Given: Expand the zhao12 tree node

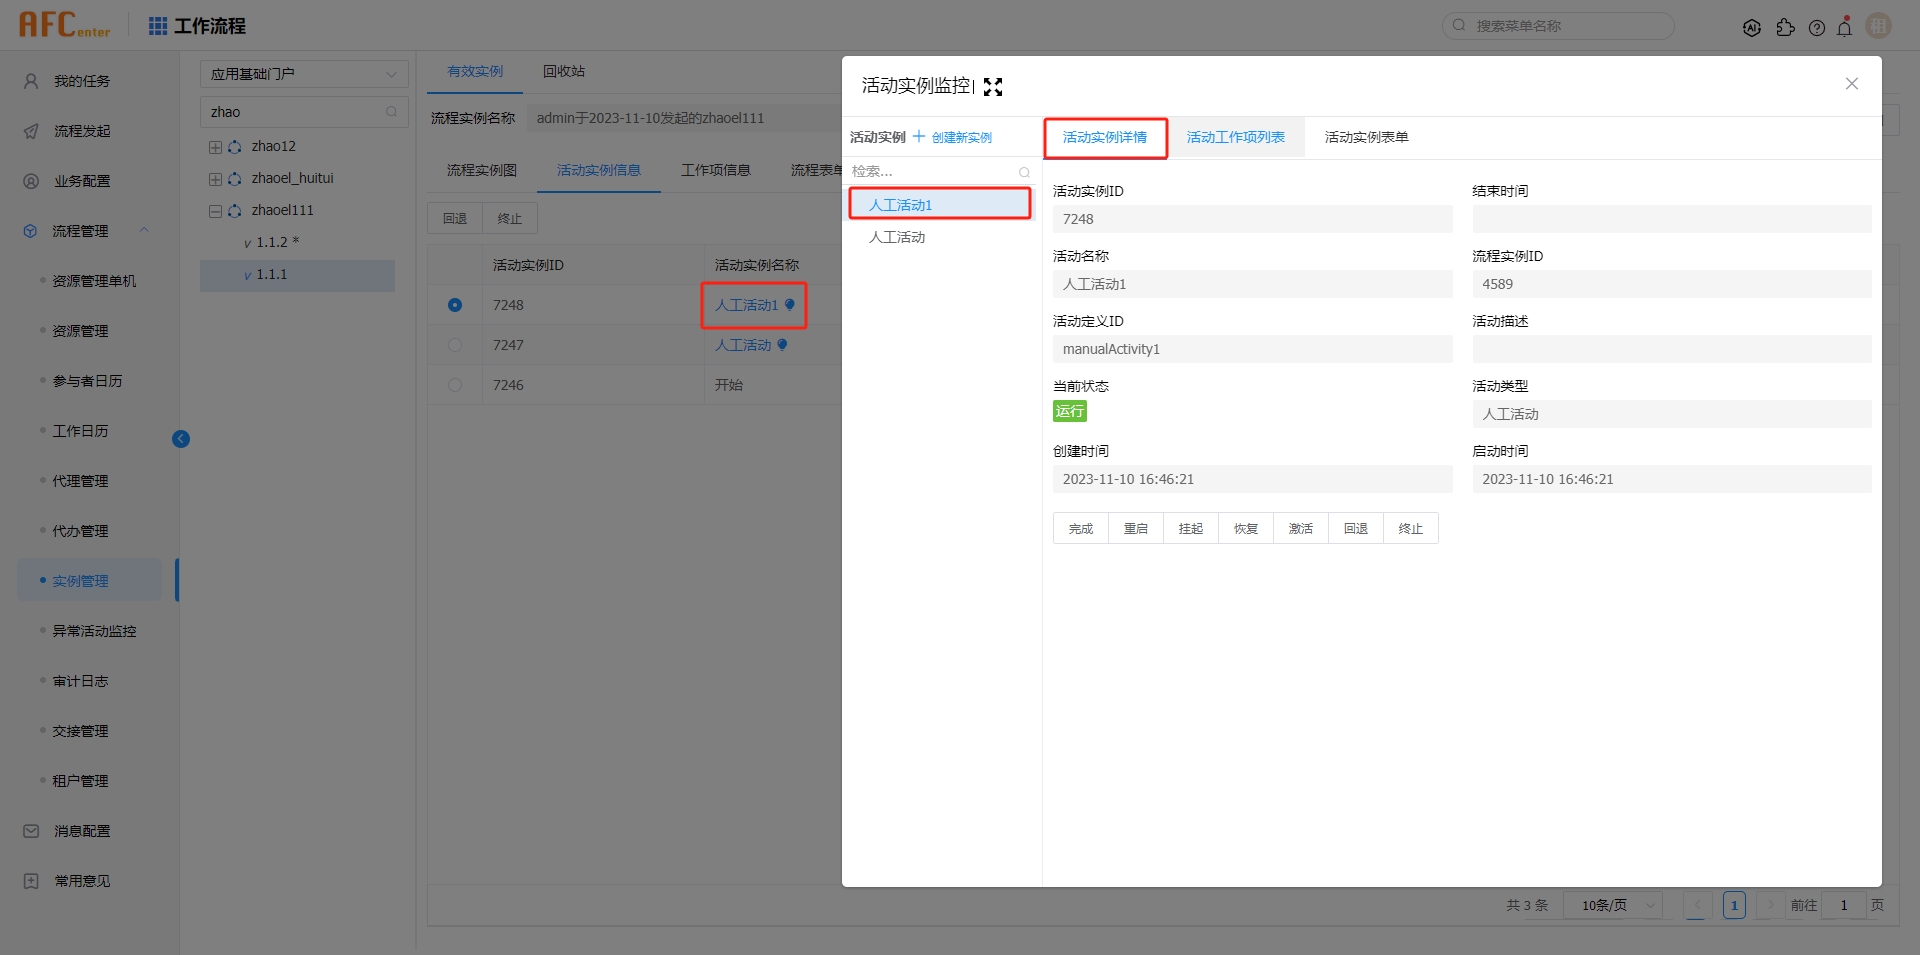Looking at the screenshot, I should tap(214, 146).
